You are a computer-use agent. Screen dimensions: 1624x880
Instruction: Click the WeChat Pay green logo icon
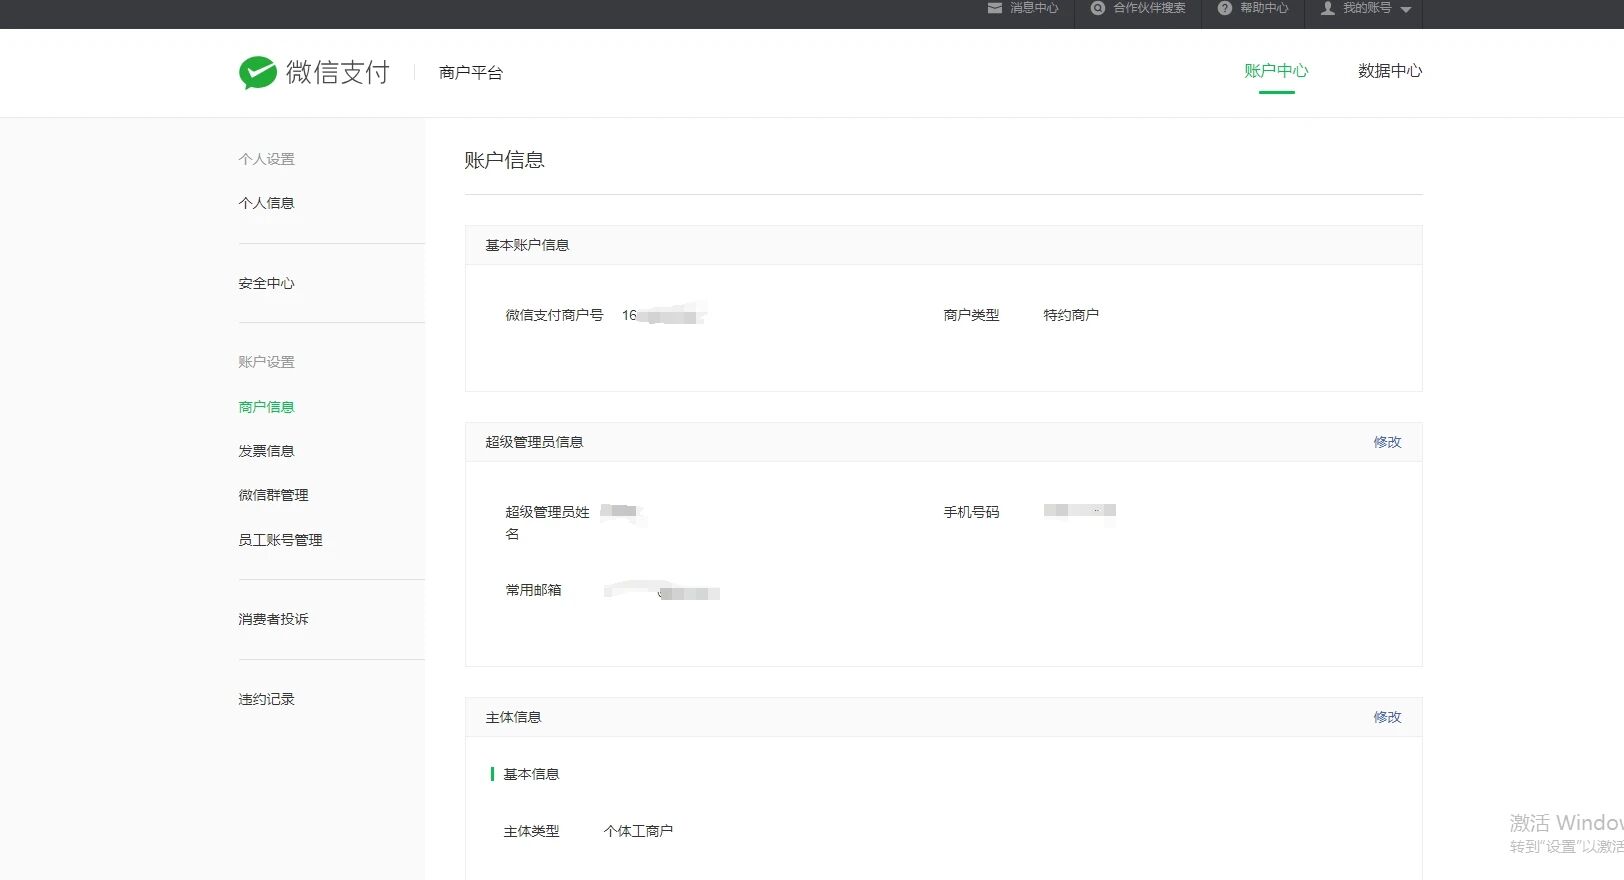[x=257, y=72]
